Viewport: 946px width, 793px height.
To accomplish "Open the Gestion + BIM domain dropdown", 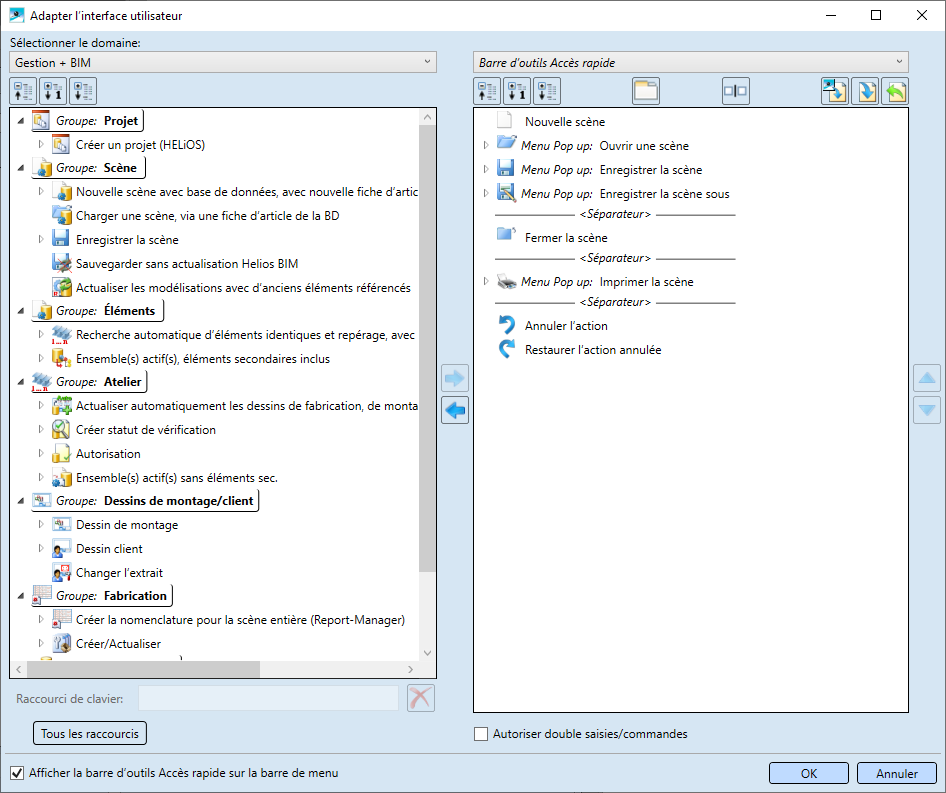I will pyautogui.click(x=223, y=62).
